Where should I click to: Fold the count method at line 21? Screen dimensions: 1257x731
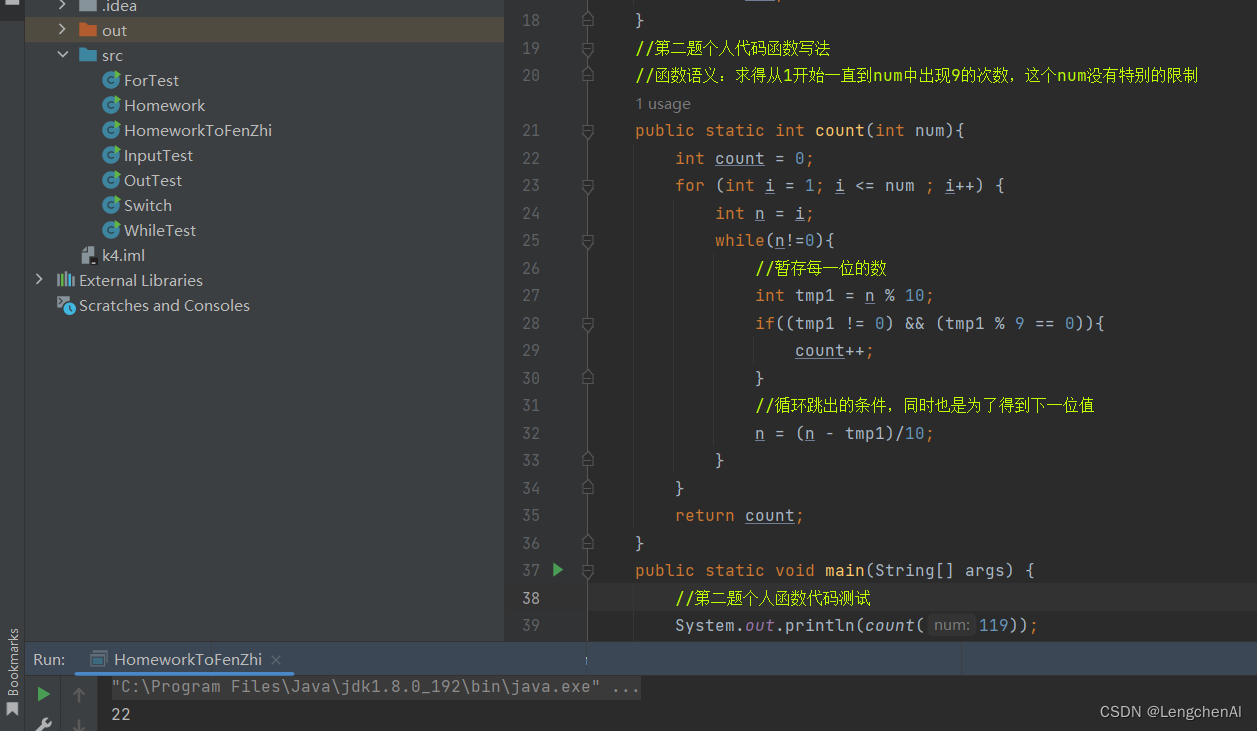coord(588,131)
